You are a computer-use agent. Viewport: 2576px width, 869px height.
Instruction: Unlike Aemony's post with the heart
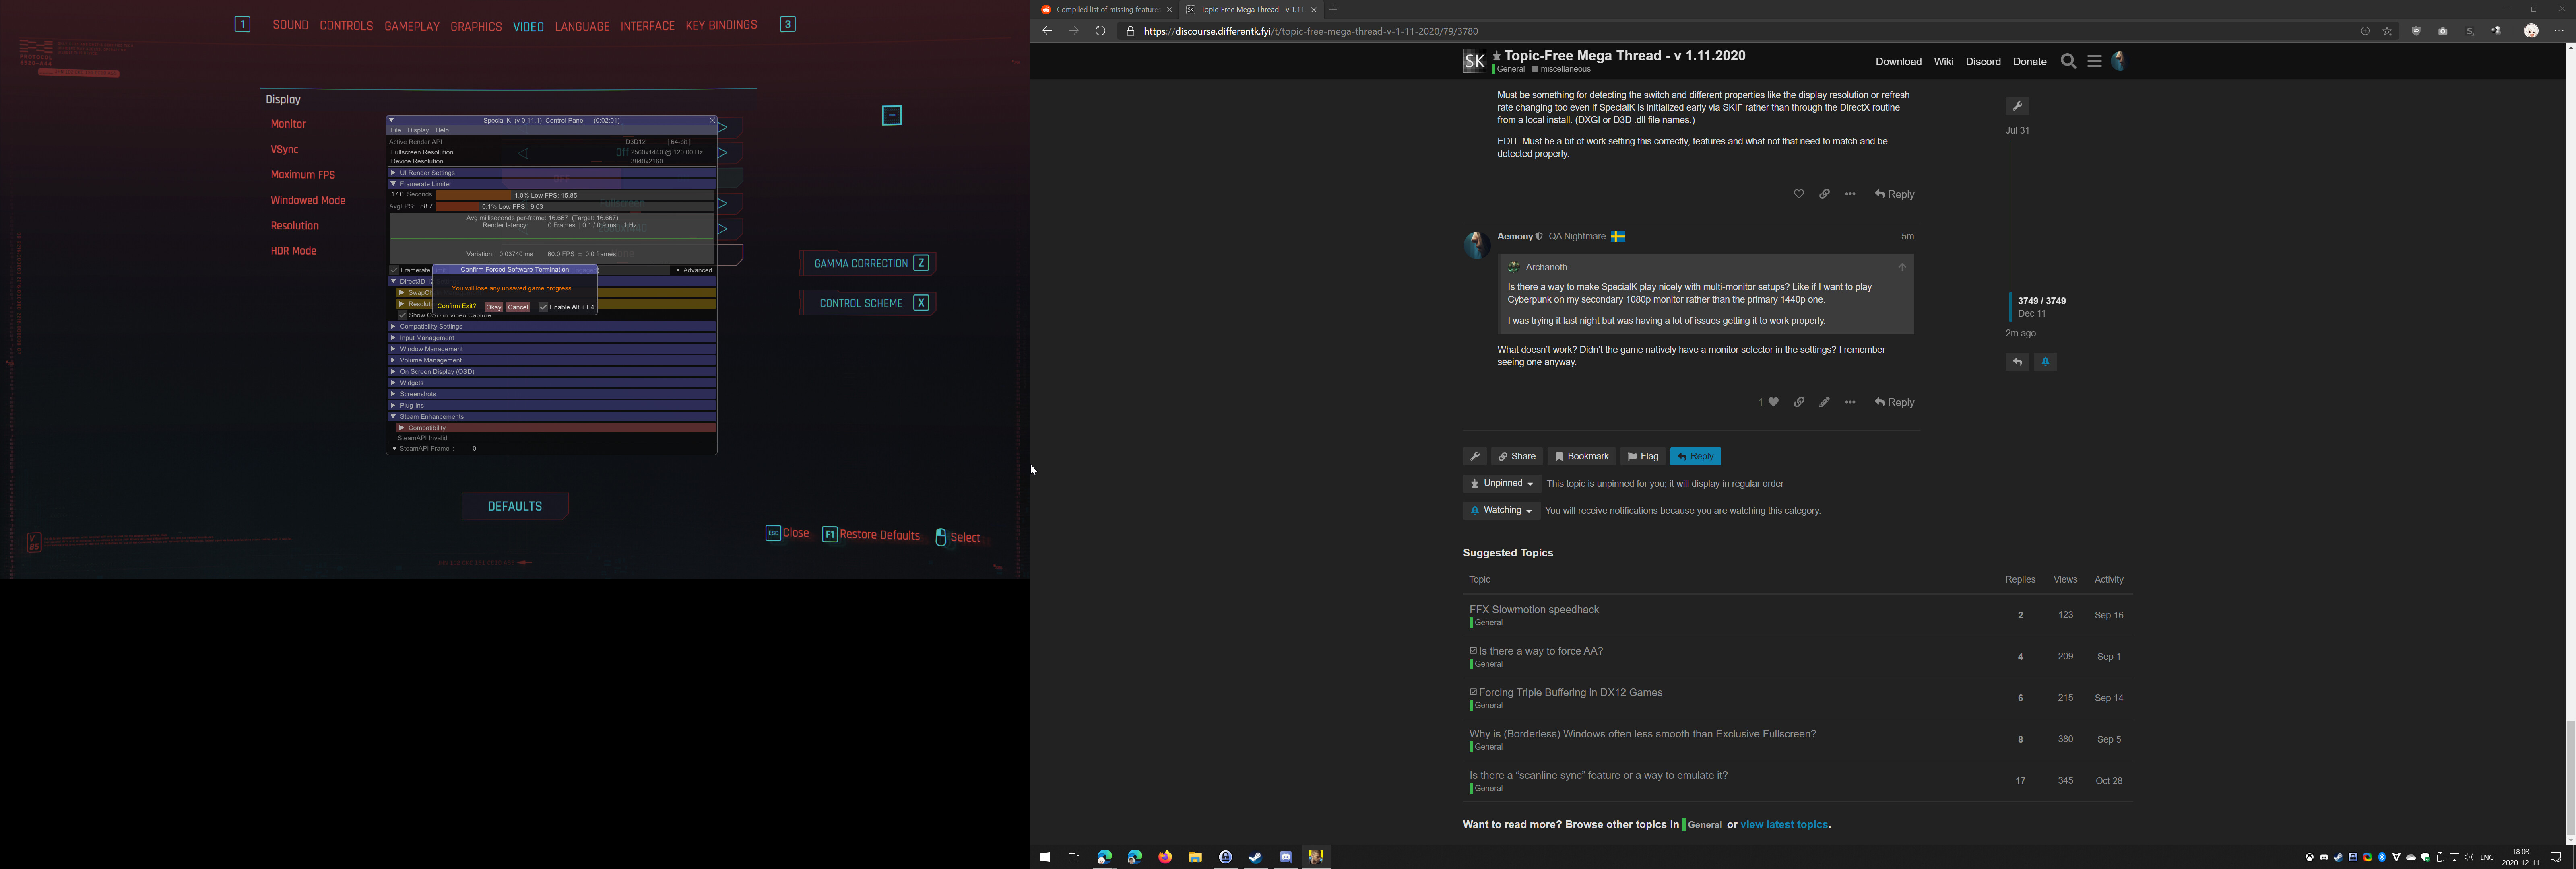click(x=1773, y=402)
